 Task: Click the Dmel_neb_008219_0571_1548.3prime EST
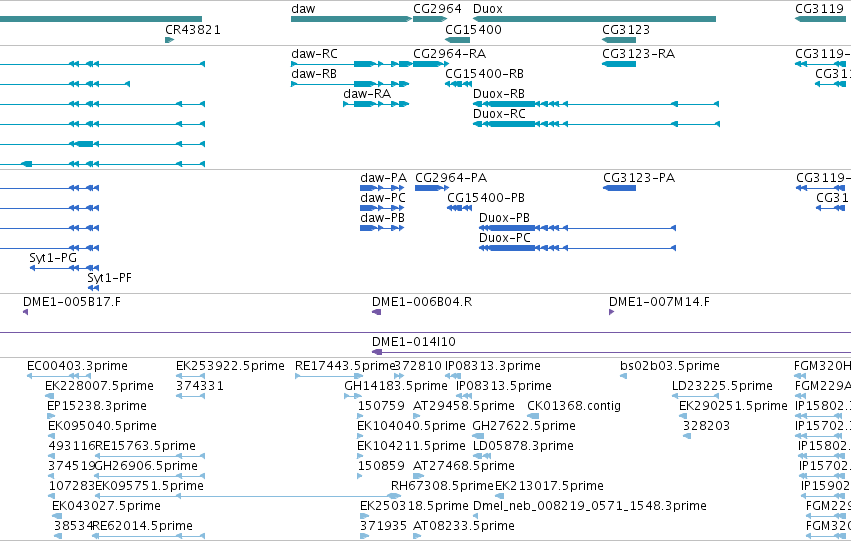point(477,516)
